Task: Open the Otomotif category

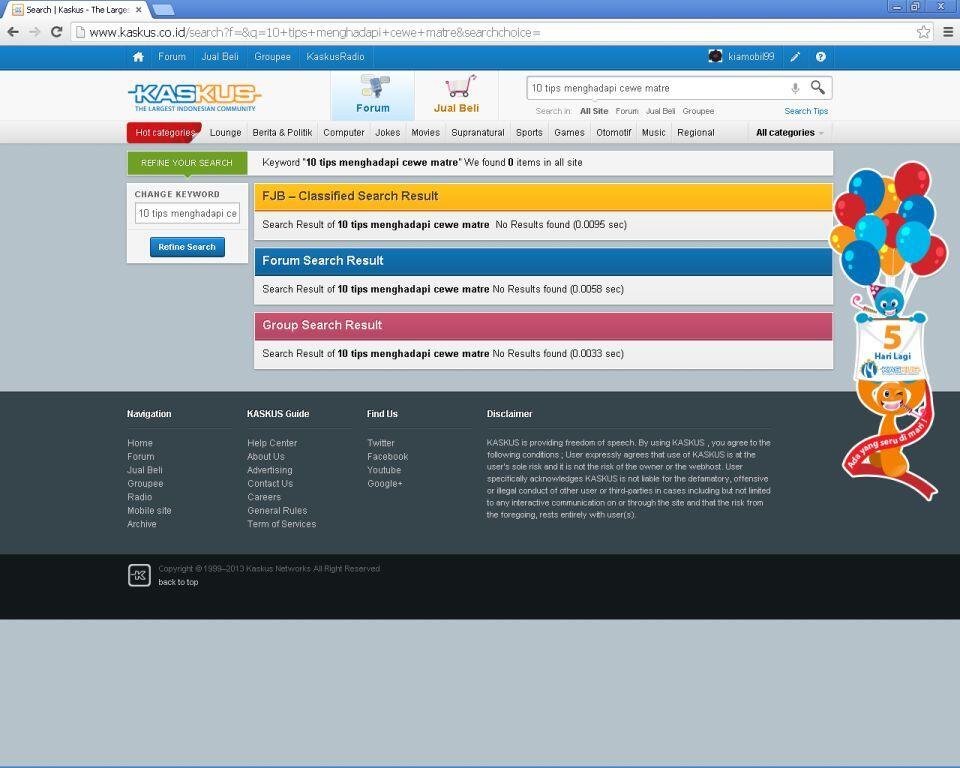Action: tap(613, 133)
